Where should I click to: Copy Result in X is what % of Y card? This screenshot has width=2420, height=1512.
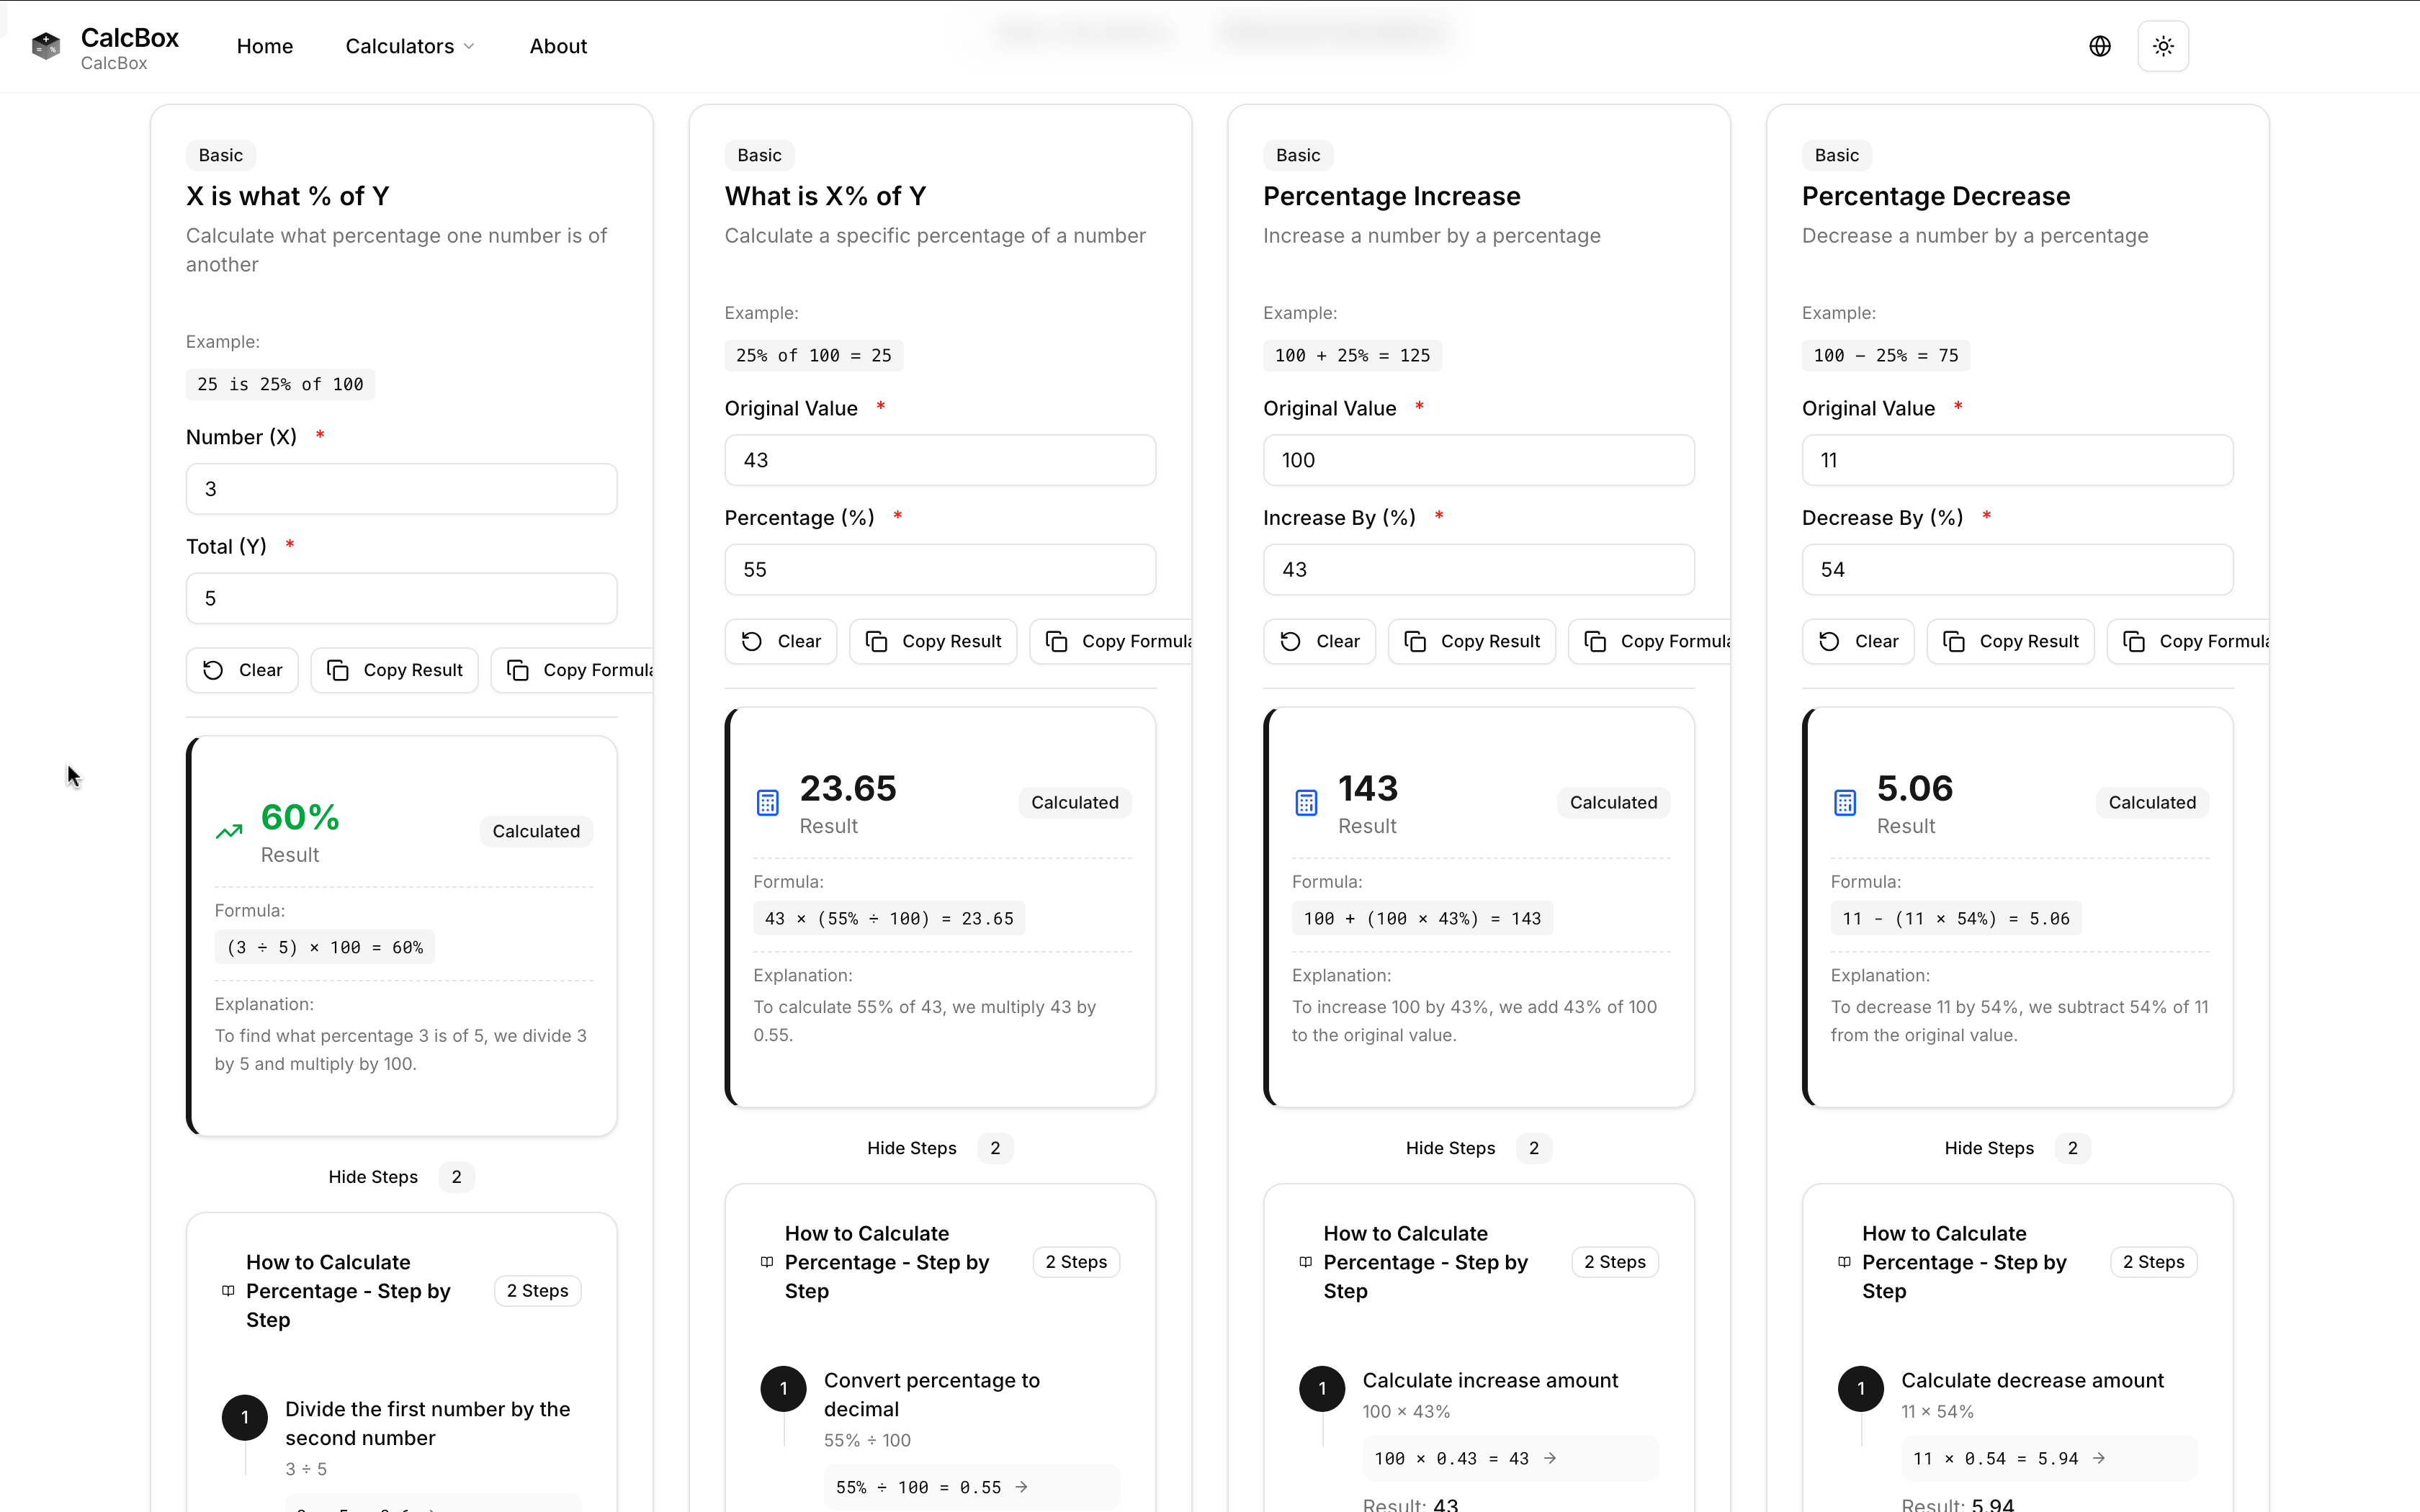395,670
